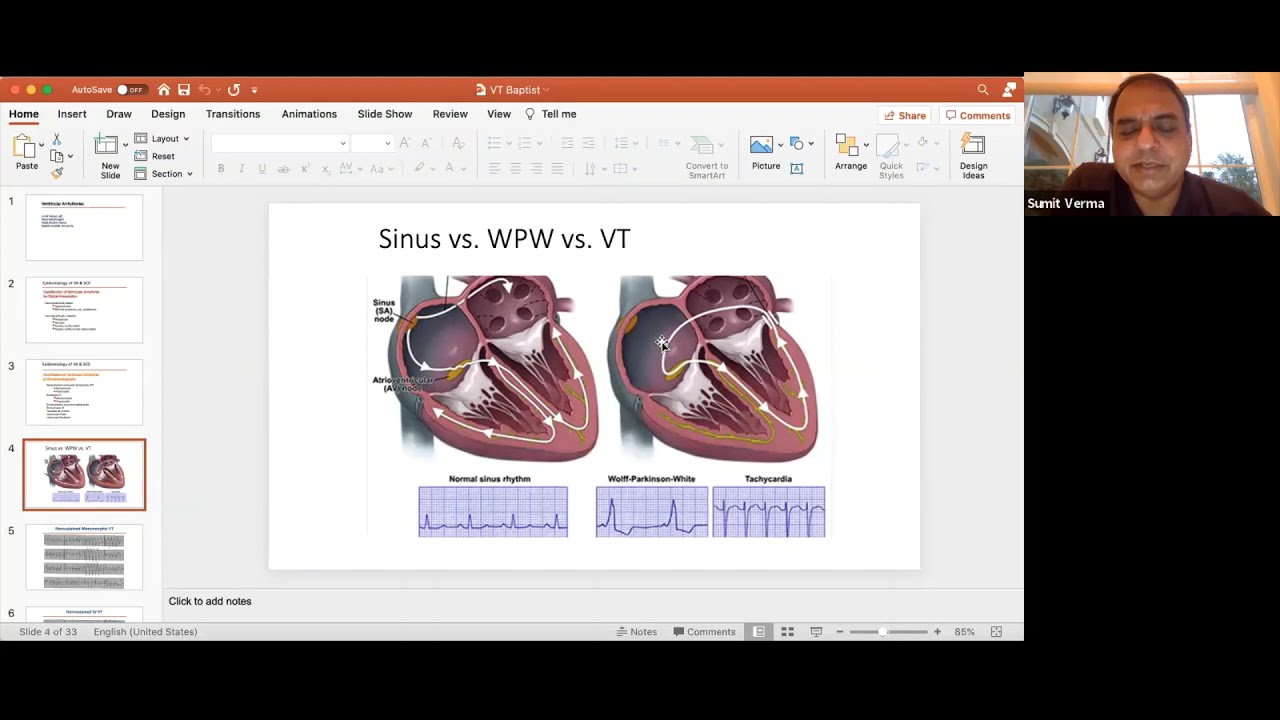Switch to Normal view in status bar
Viewport: 1280px width, 720px height.
point(759,632)
